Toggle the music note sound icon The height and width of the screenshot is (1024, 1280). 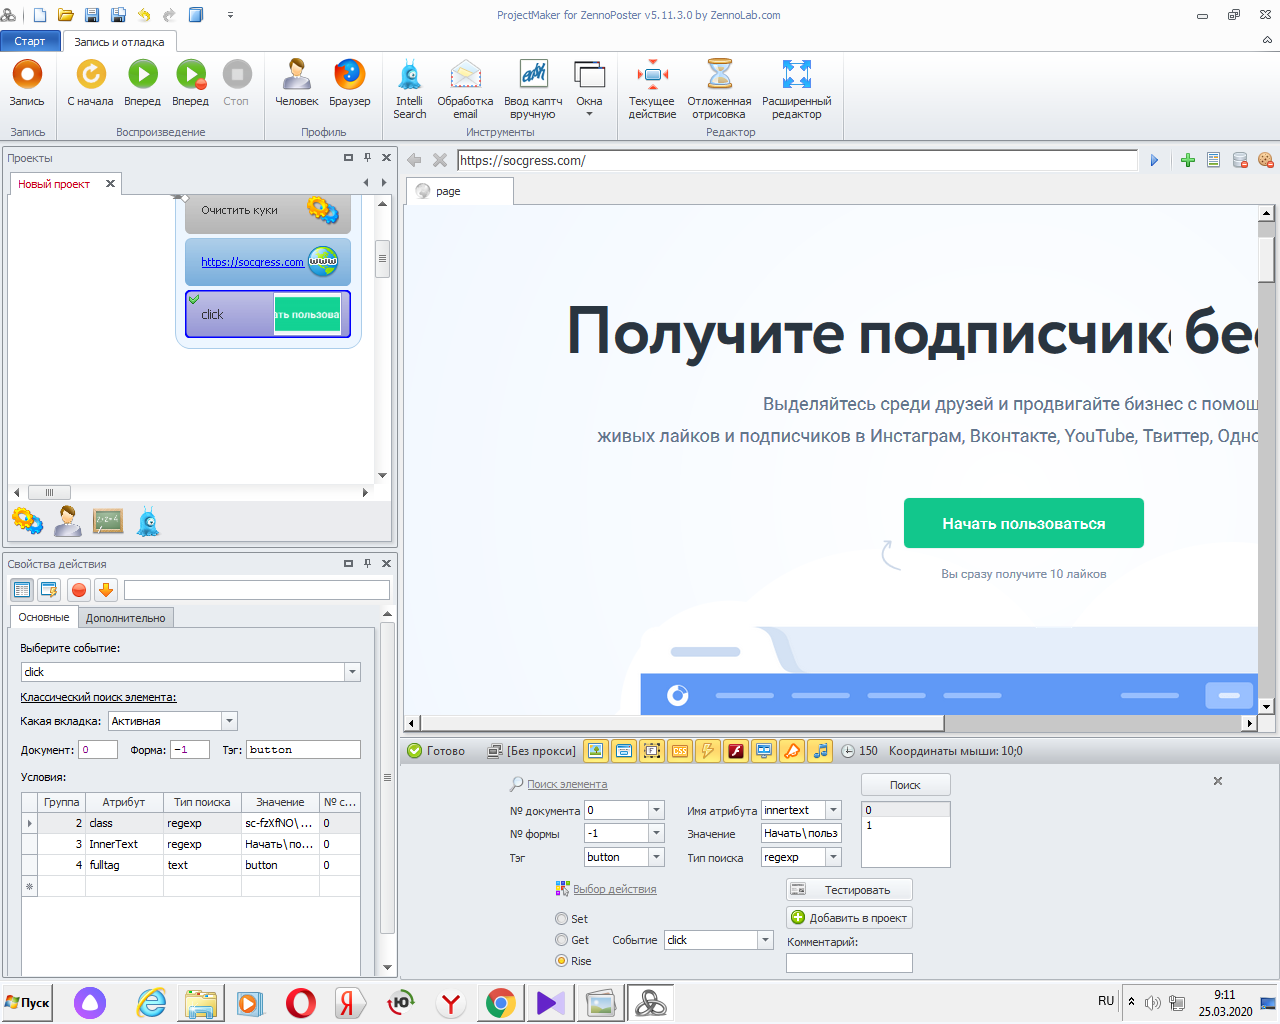pos(820,751)
